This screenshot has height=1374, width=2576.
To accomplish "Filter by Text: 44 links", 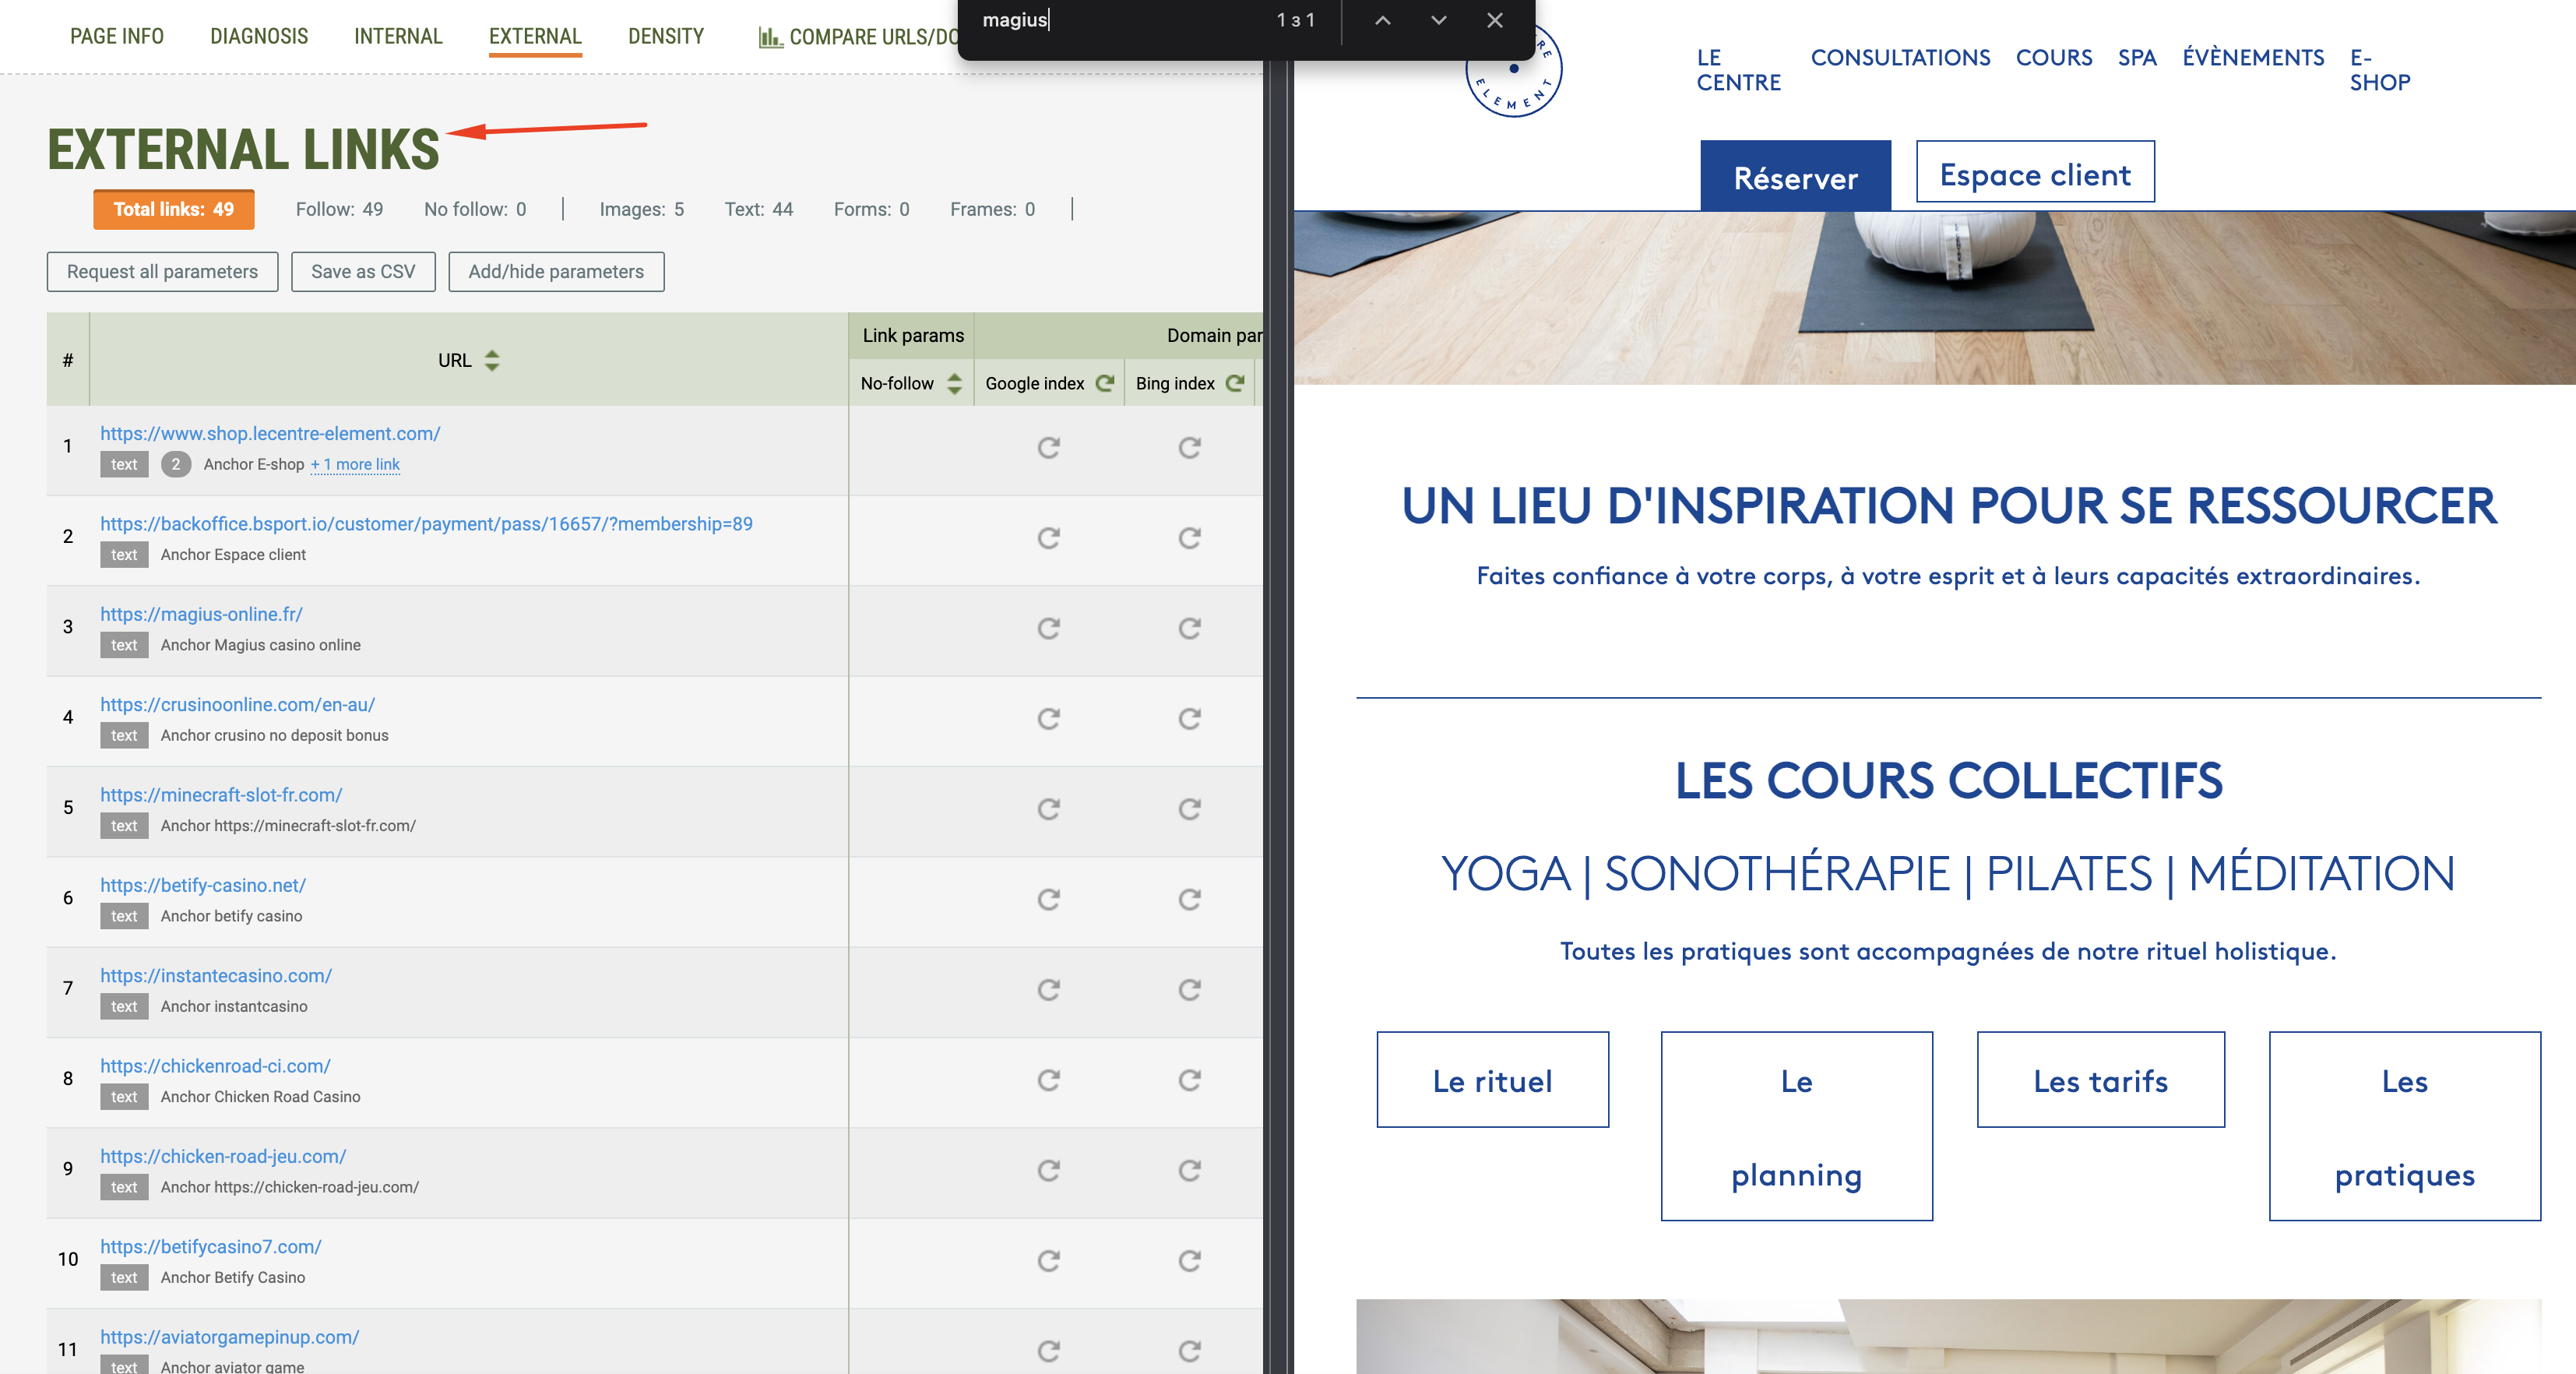I will (759, 209).
